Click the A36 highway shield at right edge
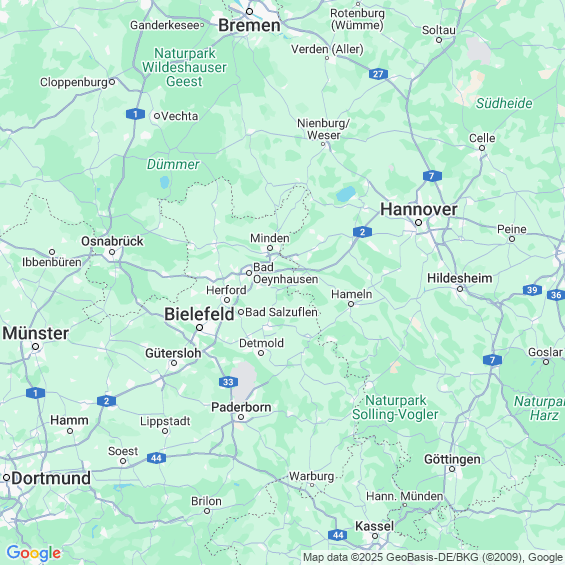The height and width of the screenshot is (565, 565). tap(556, 295)
